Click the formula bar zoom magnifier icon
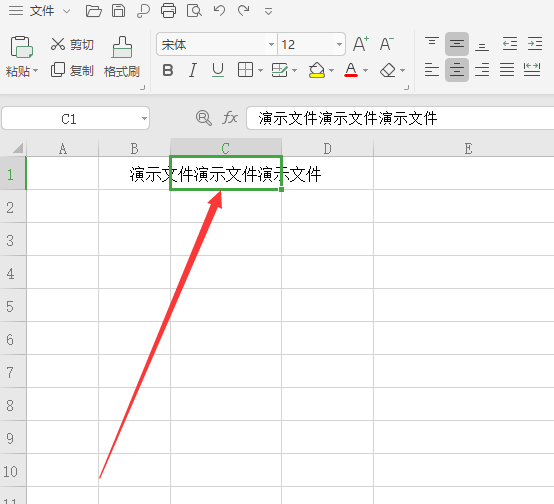The height and width of the screenshot is (504, 554). click(204, 118)
